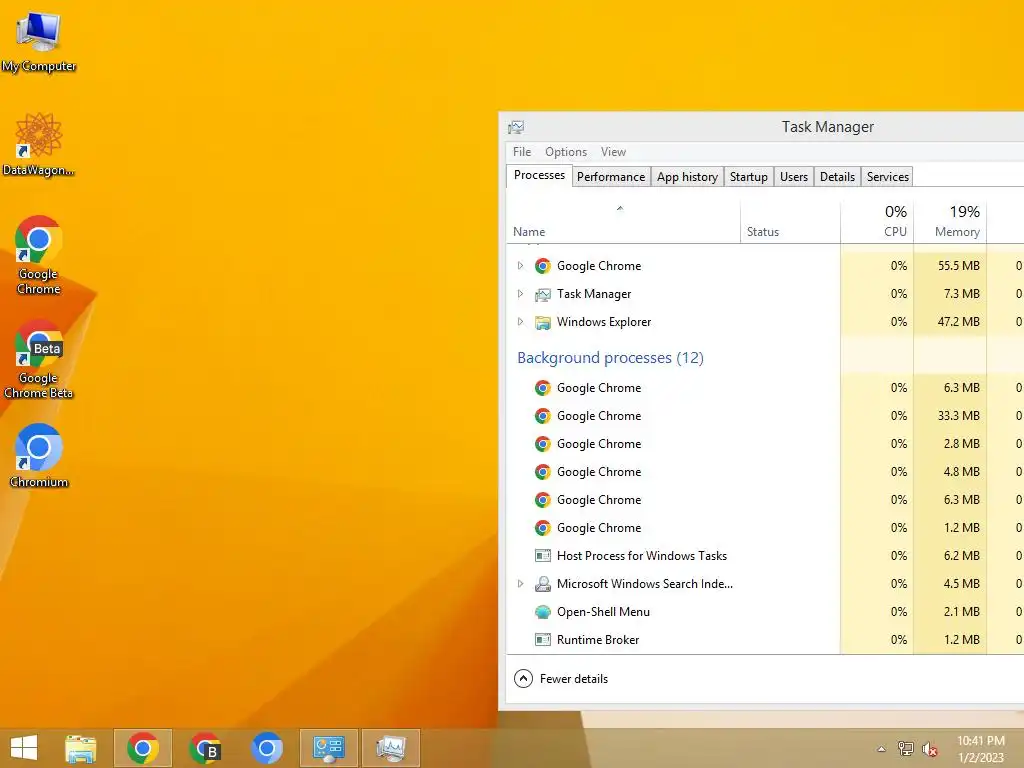Launch Chrome Beta from the taskbar
1024x768 pixels.
click(204, 748)
